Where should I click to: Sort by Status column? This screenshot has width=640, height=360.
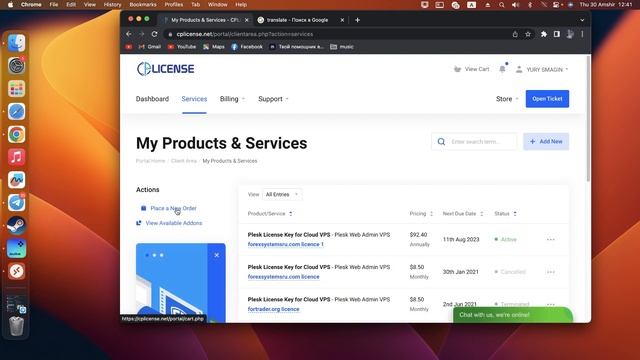(505, 214)
